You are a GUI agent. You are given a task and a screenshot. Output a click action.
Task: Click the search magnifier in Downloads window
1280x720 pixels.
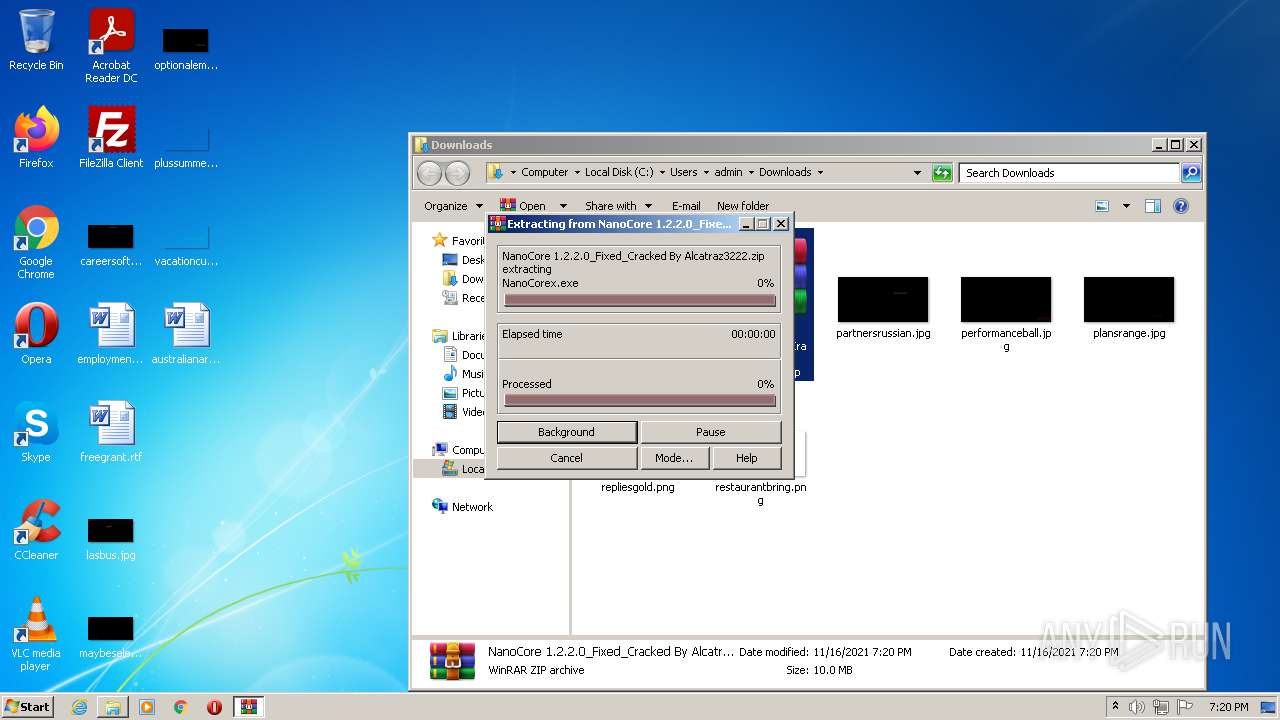coord(1190,173)
